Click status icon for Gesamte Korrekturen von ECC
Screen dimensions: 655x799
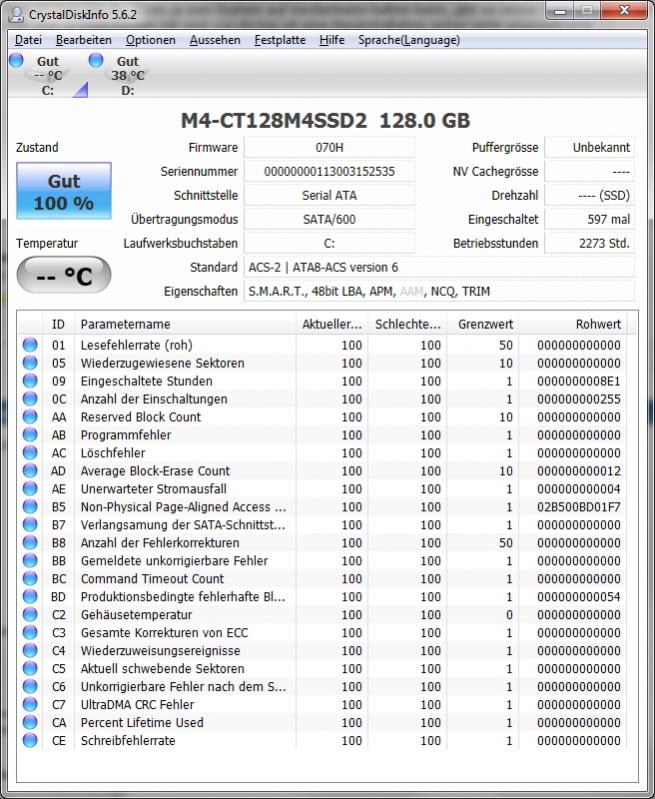[30, 632]
